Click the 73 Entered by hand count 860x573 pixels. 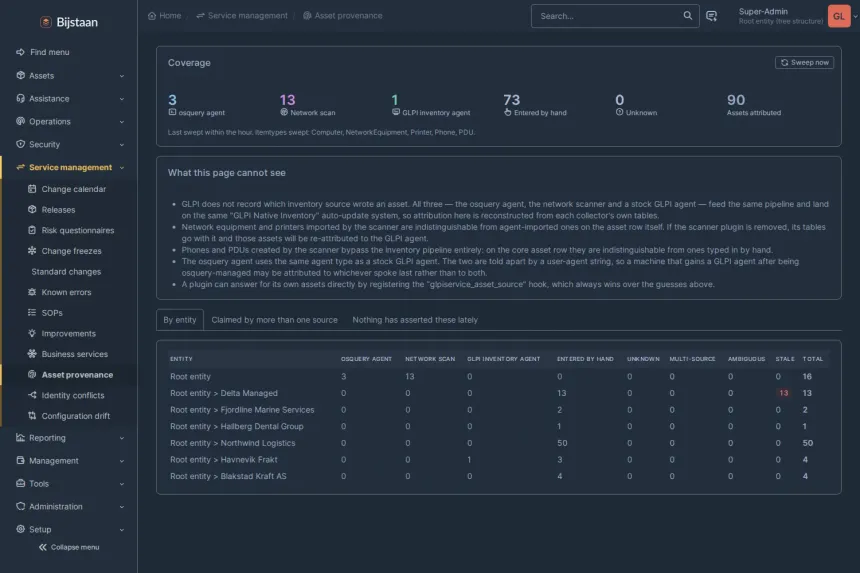pos(511,100)
